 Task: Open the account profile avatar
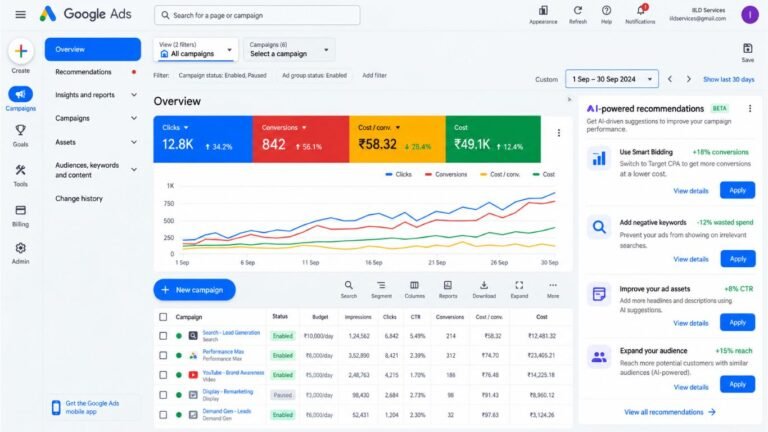[x=749, y=15]
